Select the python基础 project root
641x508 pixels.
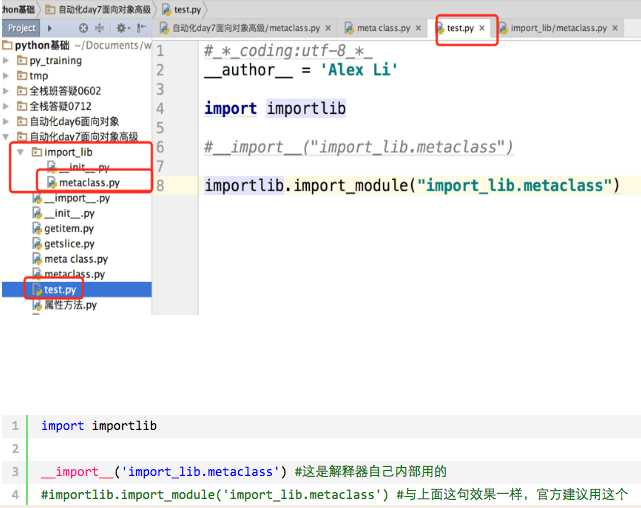pyautogui.click(x=36, y=45)
